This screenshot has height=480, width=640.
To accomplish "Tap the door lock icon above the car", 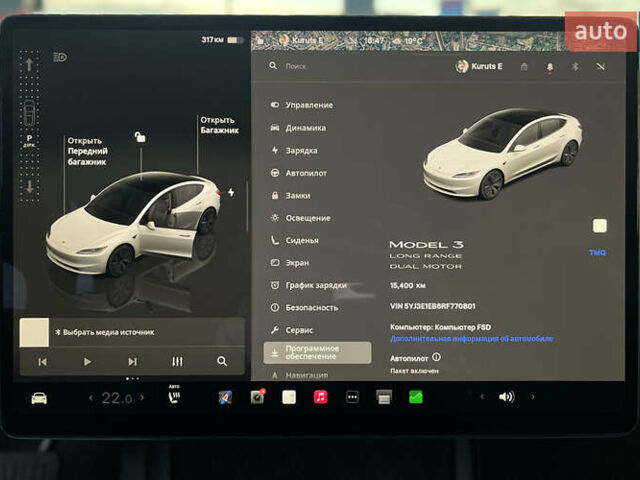I will (x=140, y=137).
